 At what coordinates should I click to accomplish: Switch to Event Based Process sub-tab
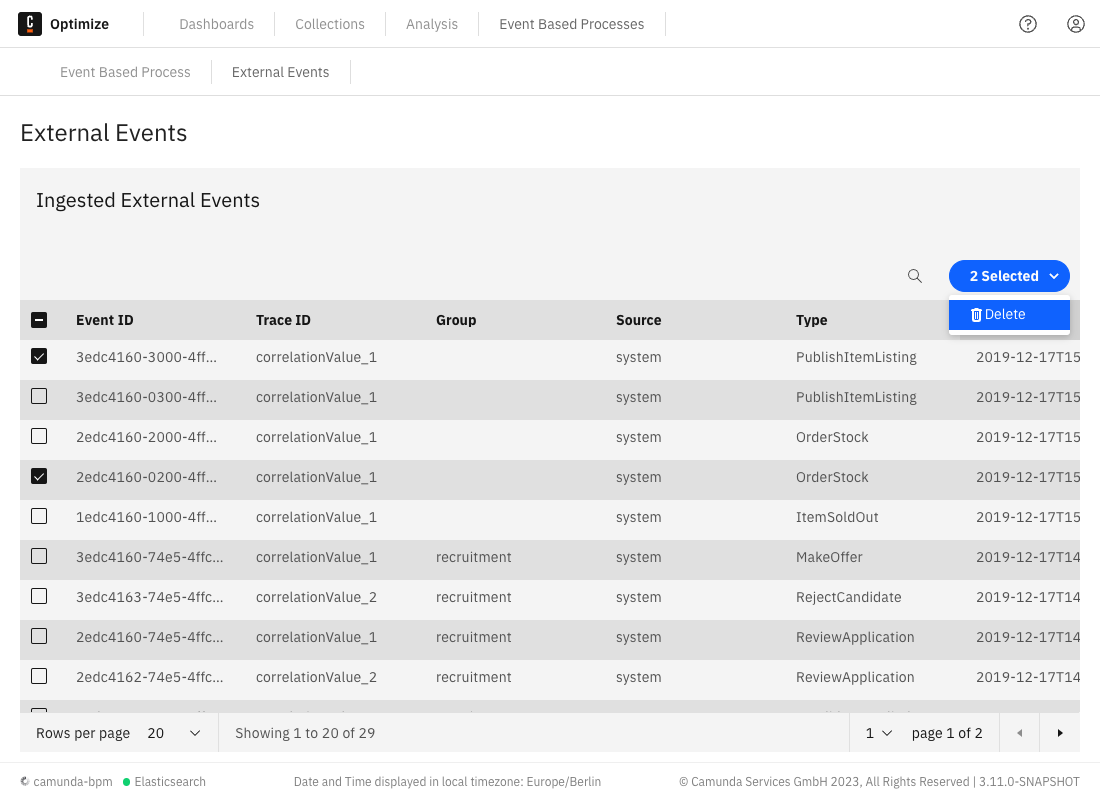[x=125, y=72]
